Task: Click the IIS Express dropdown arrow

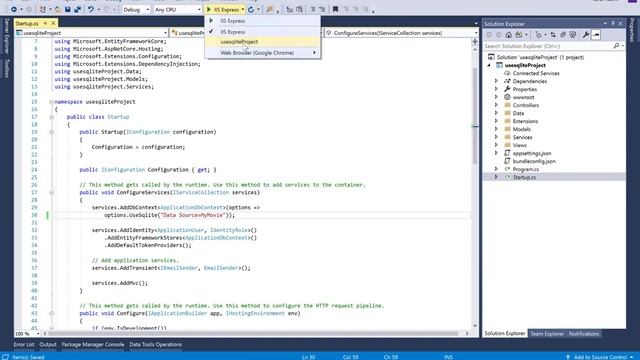Action: pos(242,9)
